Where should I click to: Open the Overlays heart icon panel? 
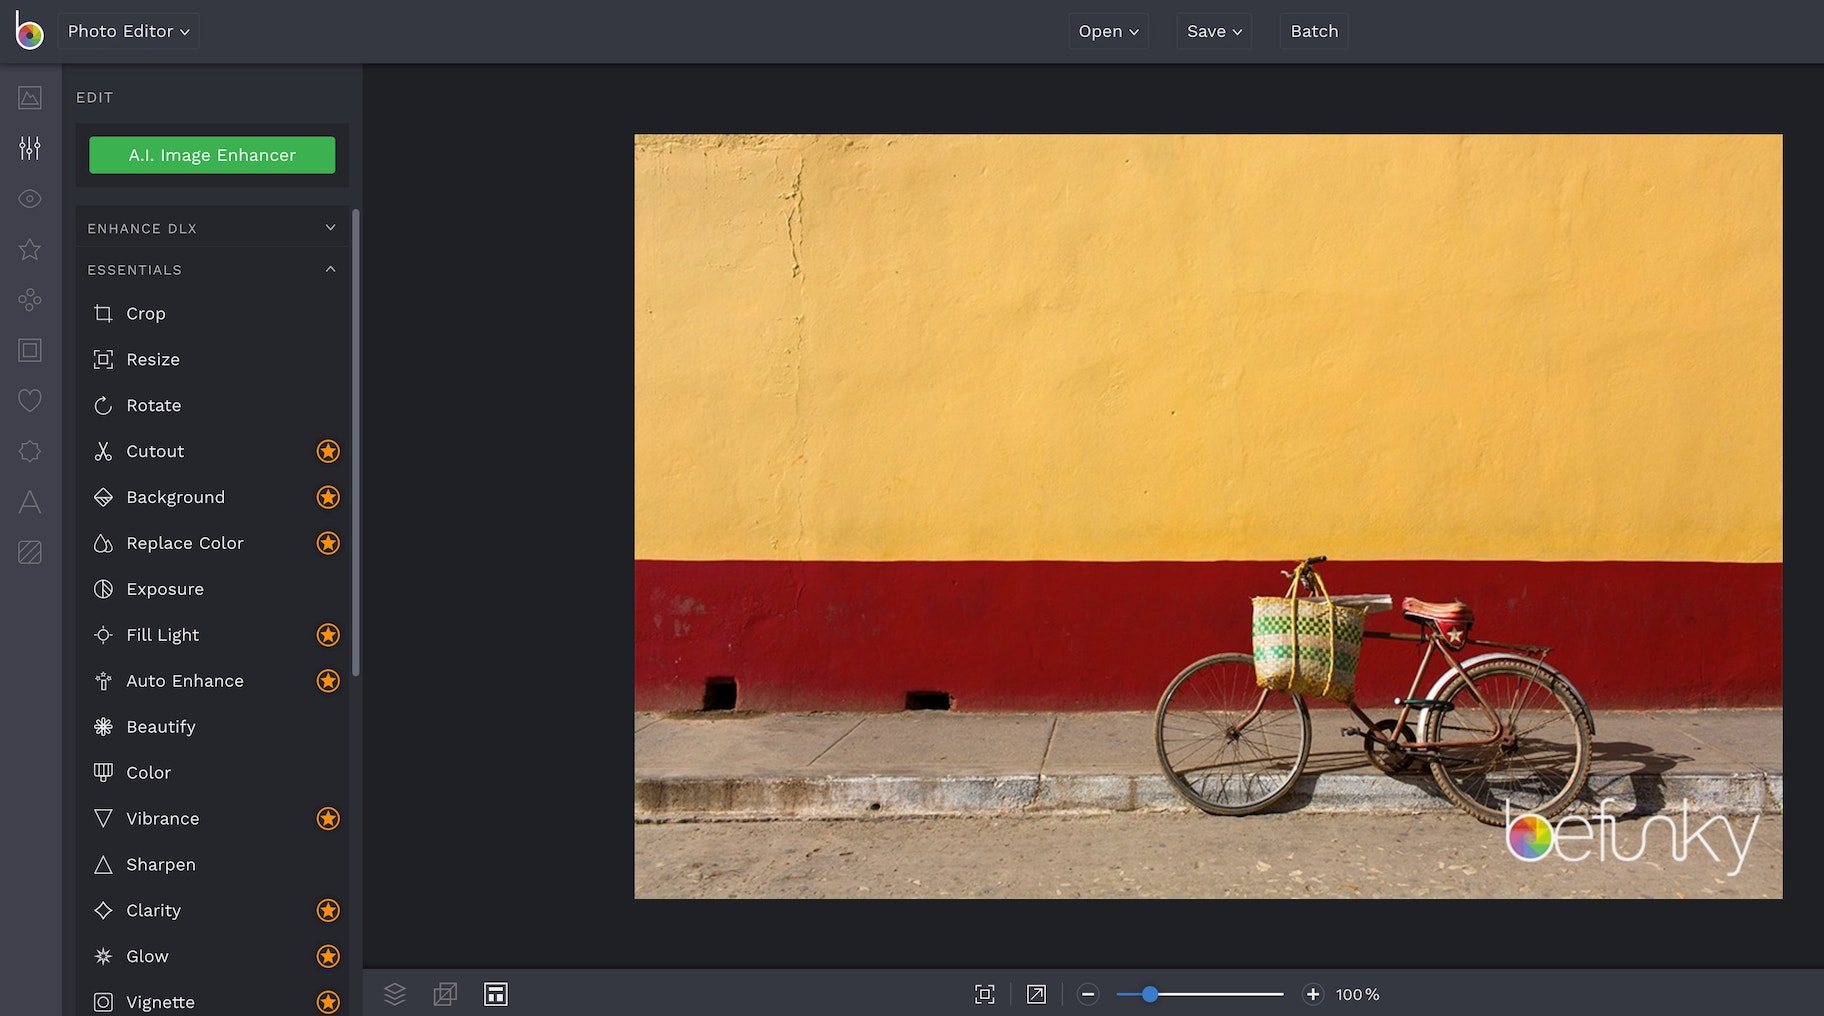[x=30, y=401]
